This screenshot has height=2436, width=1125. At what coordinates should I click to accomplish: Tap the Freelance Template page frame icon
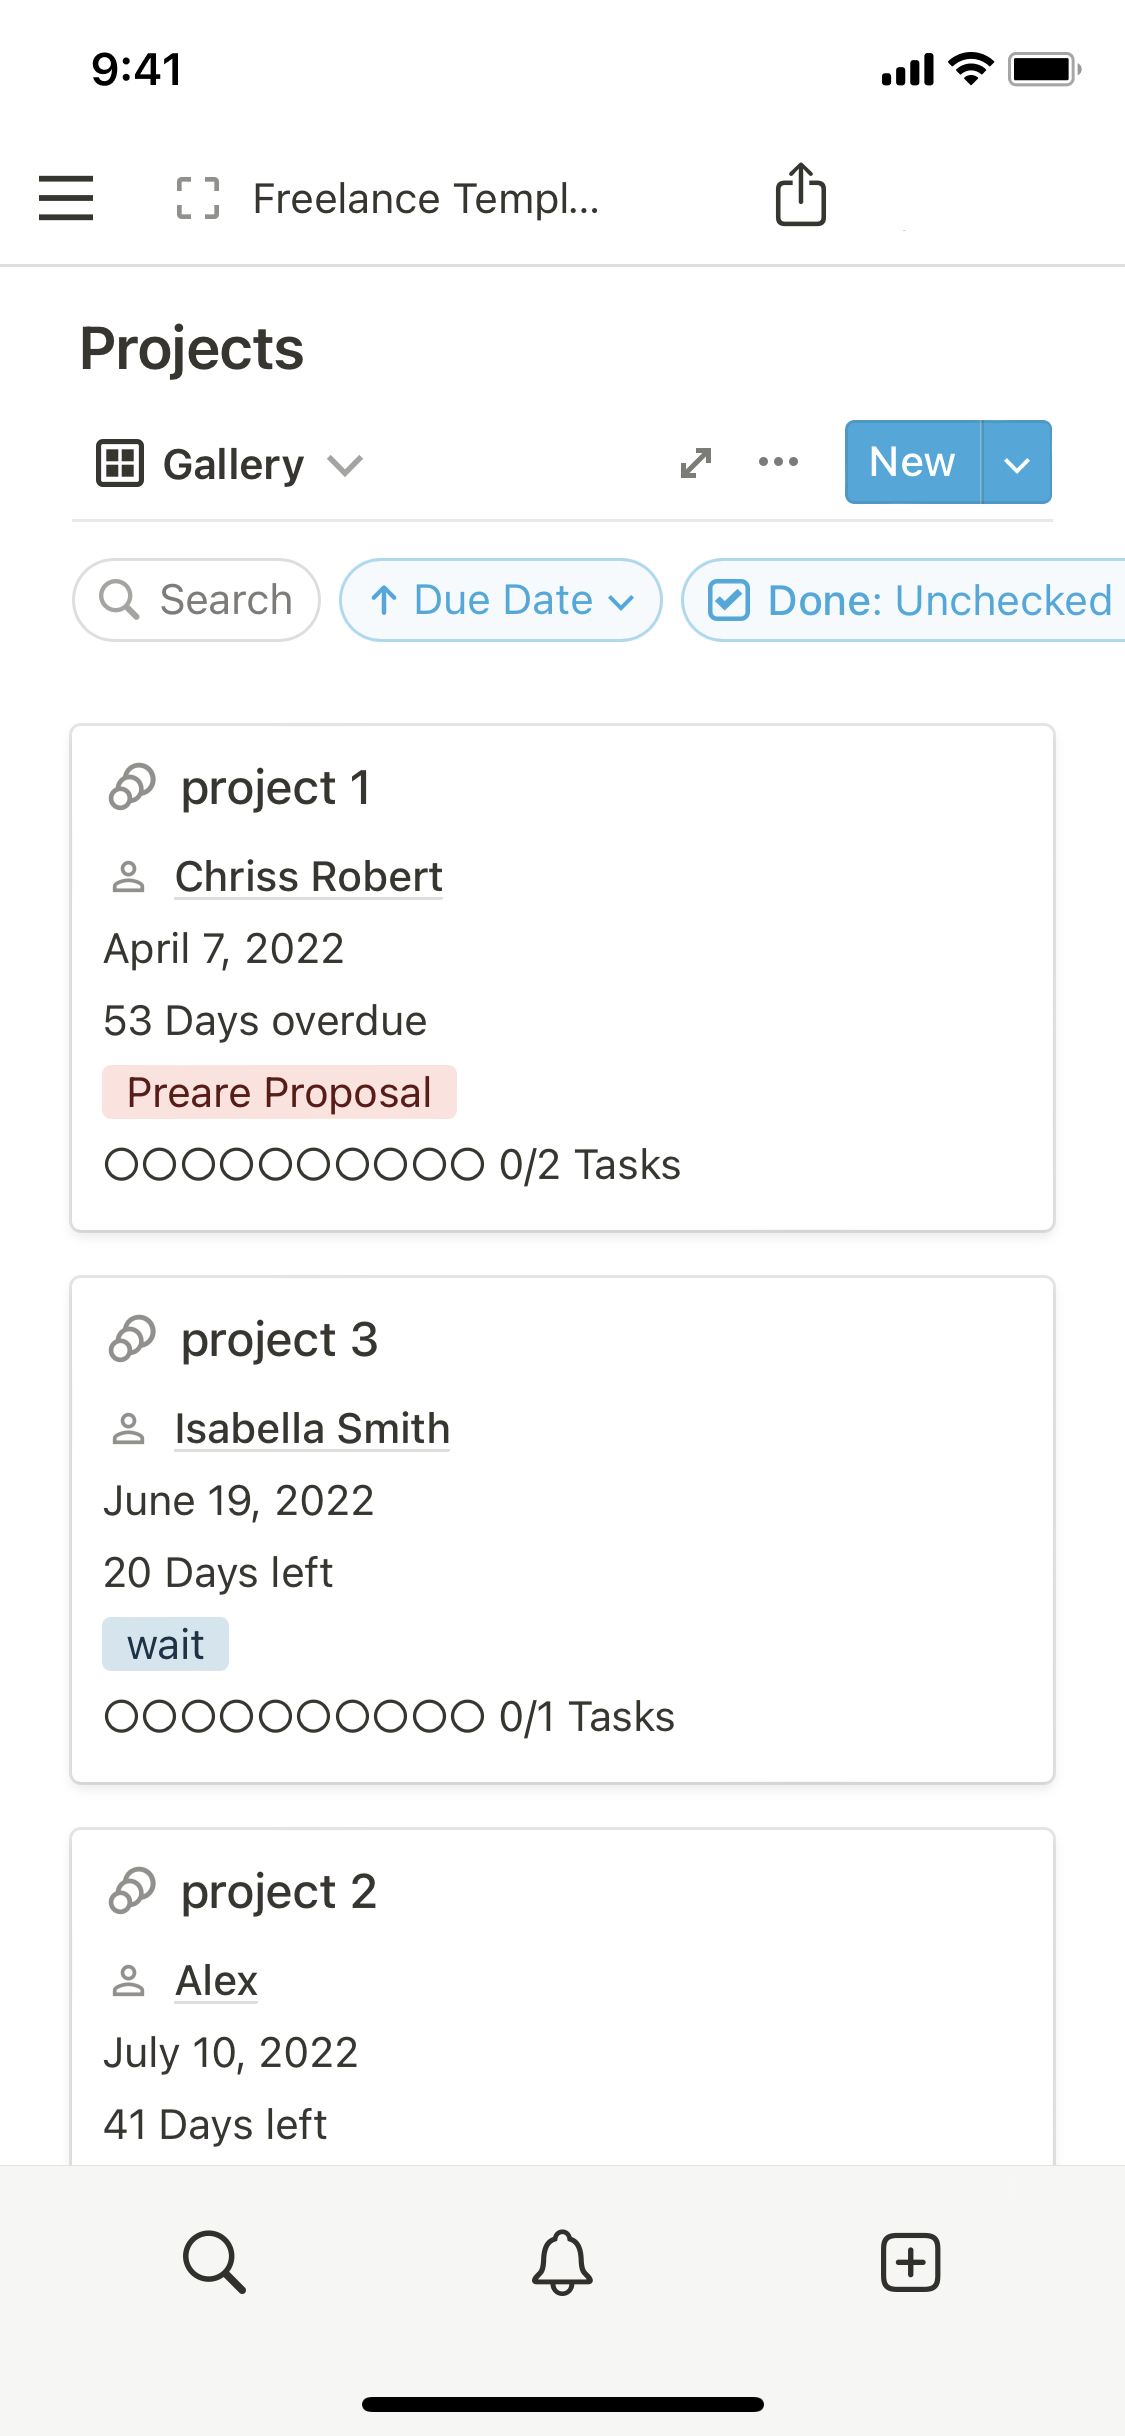pos(198,198)
